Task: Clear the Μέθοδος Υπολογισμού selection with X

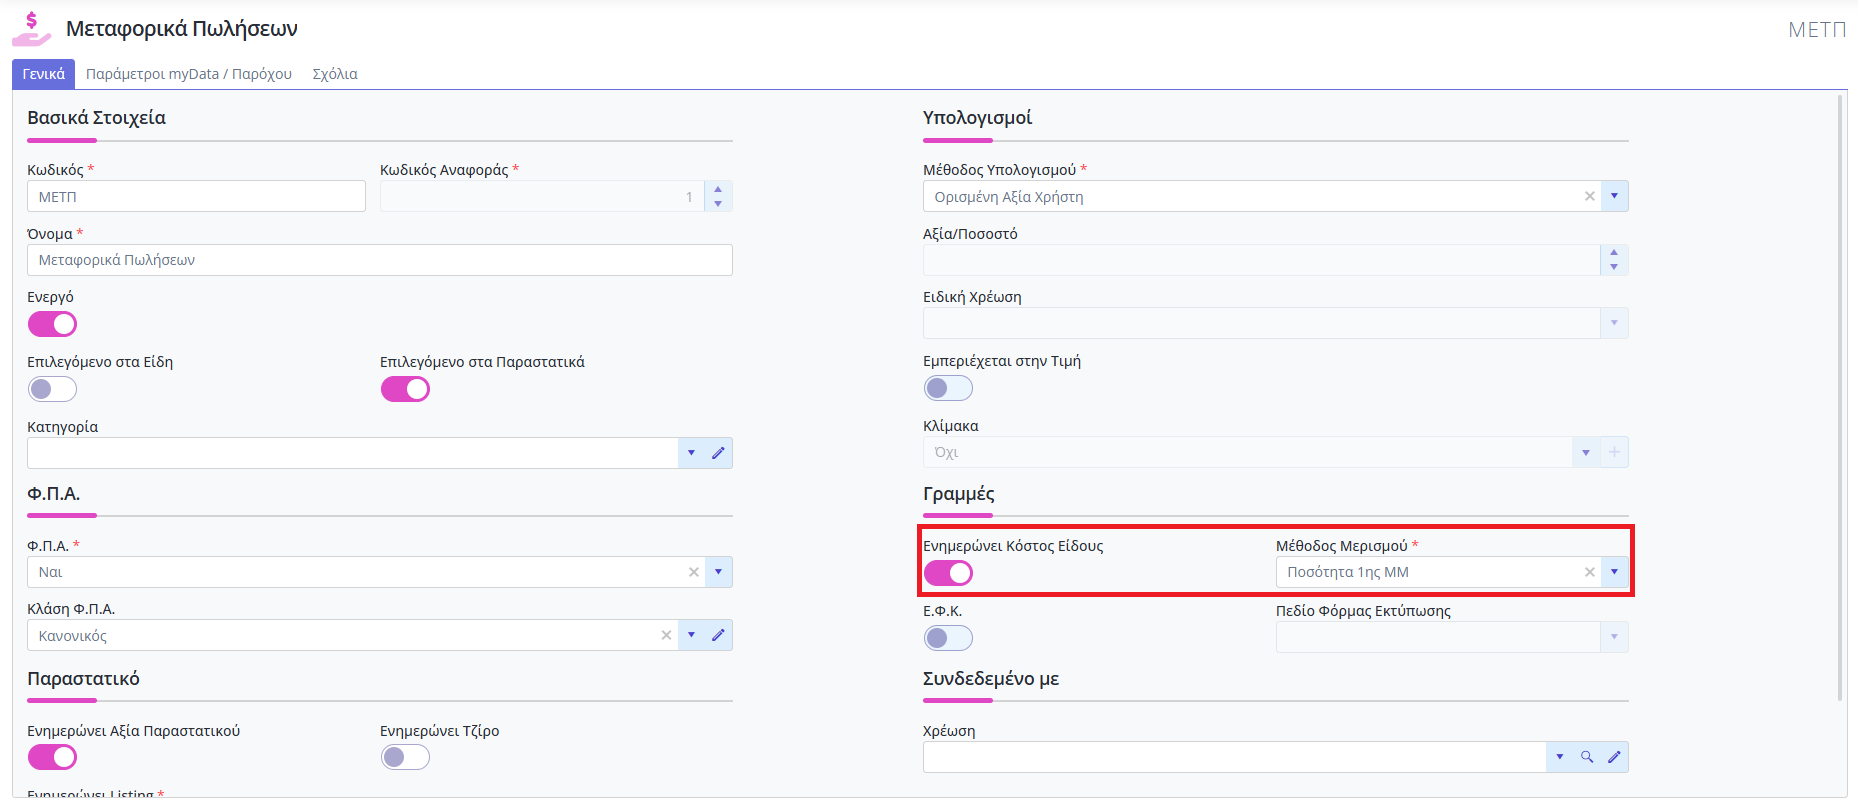Action: (x=1589, y=196)
